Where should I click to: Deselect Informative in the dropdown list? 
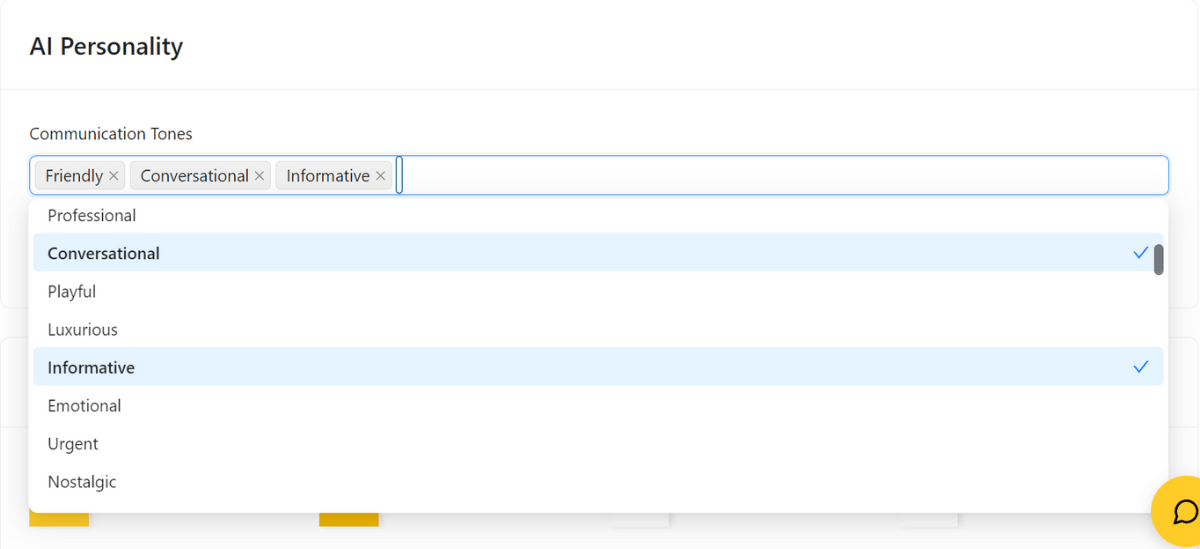tap(598, 367)
